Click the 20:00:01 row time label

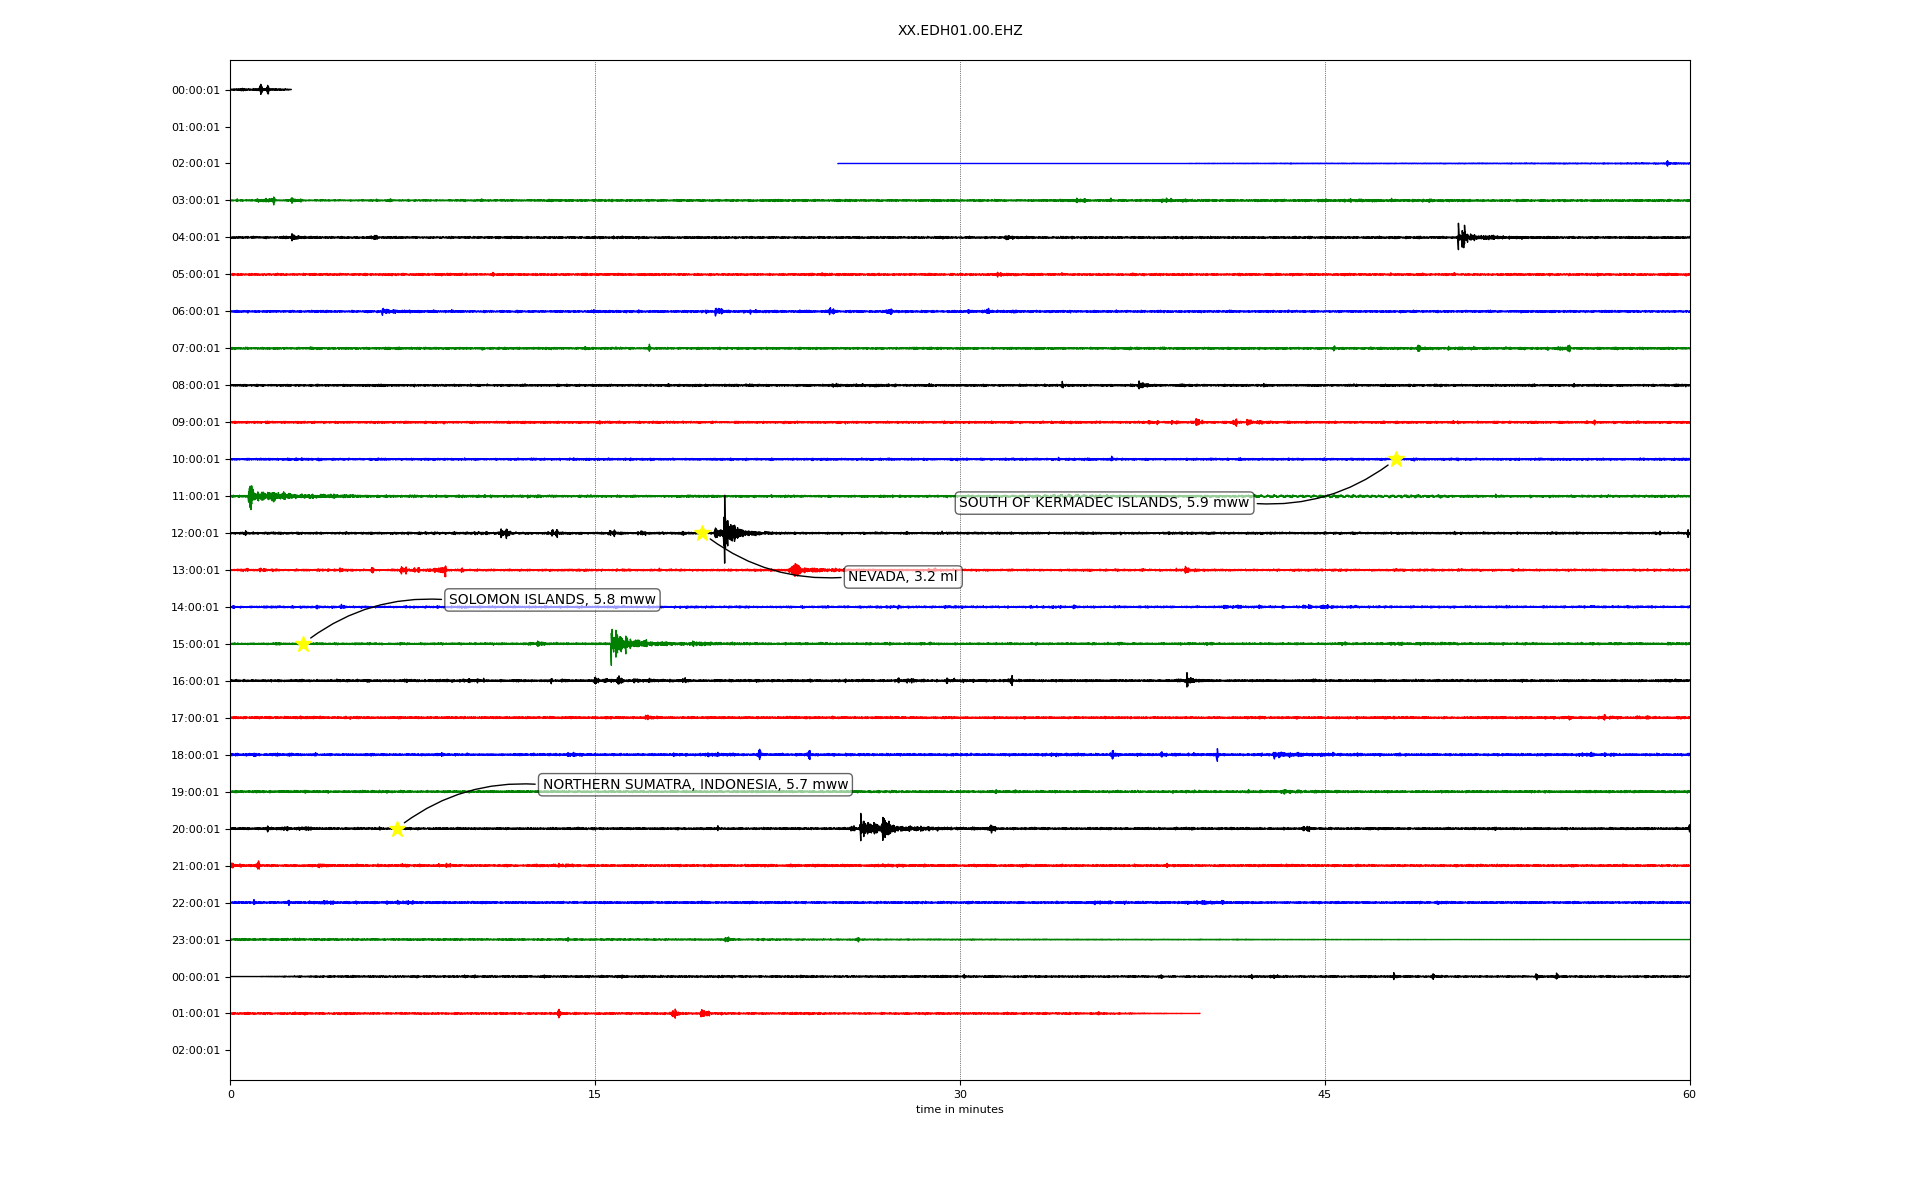[195, 829]
